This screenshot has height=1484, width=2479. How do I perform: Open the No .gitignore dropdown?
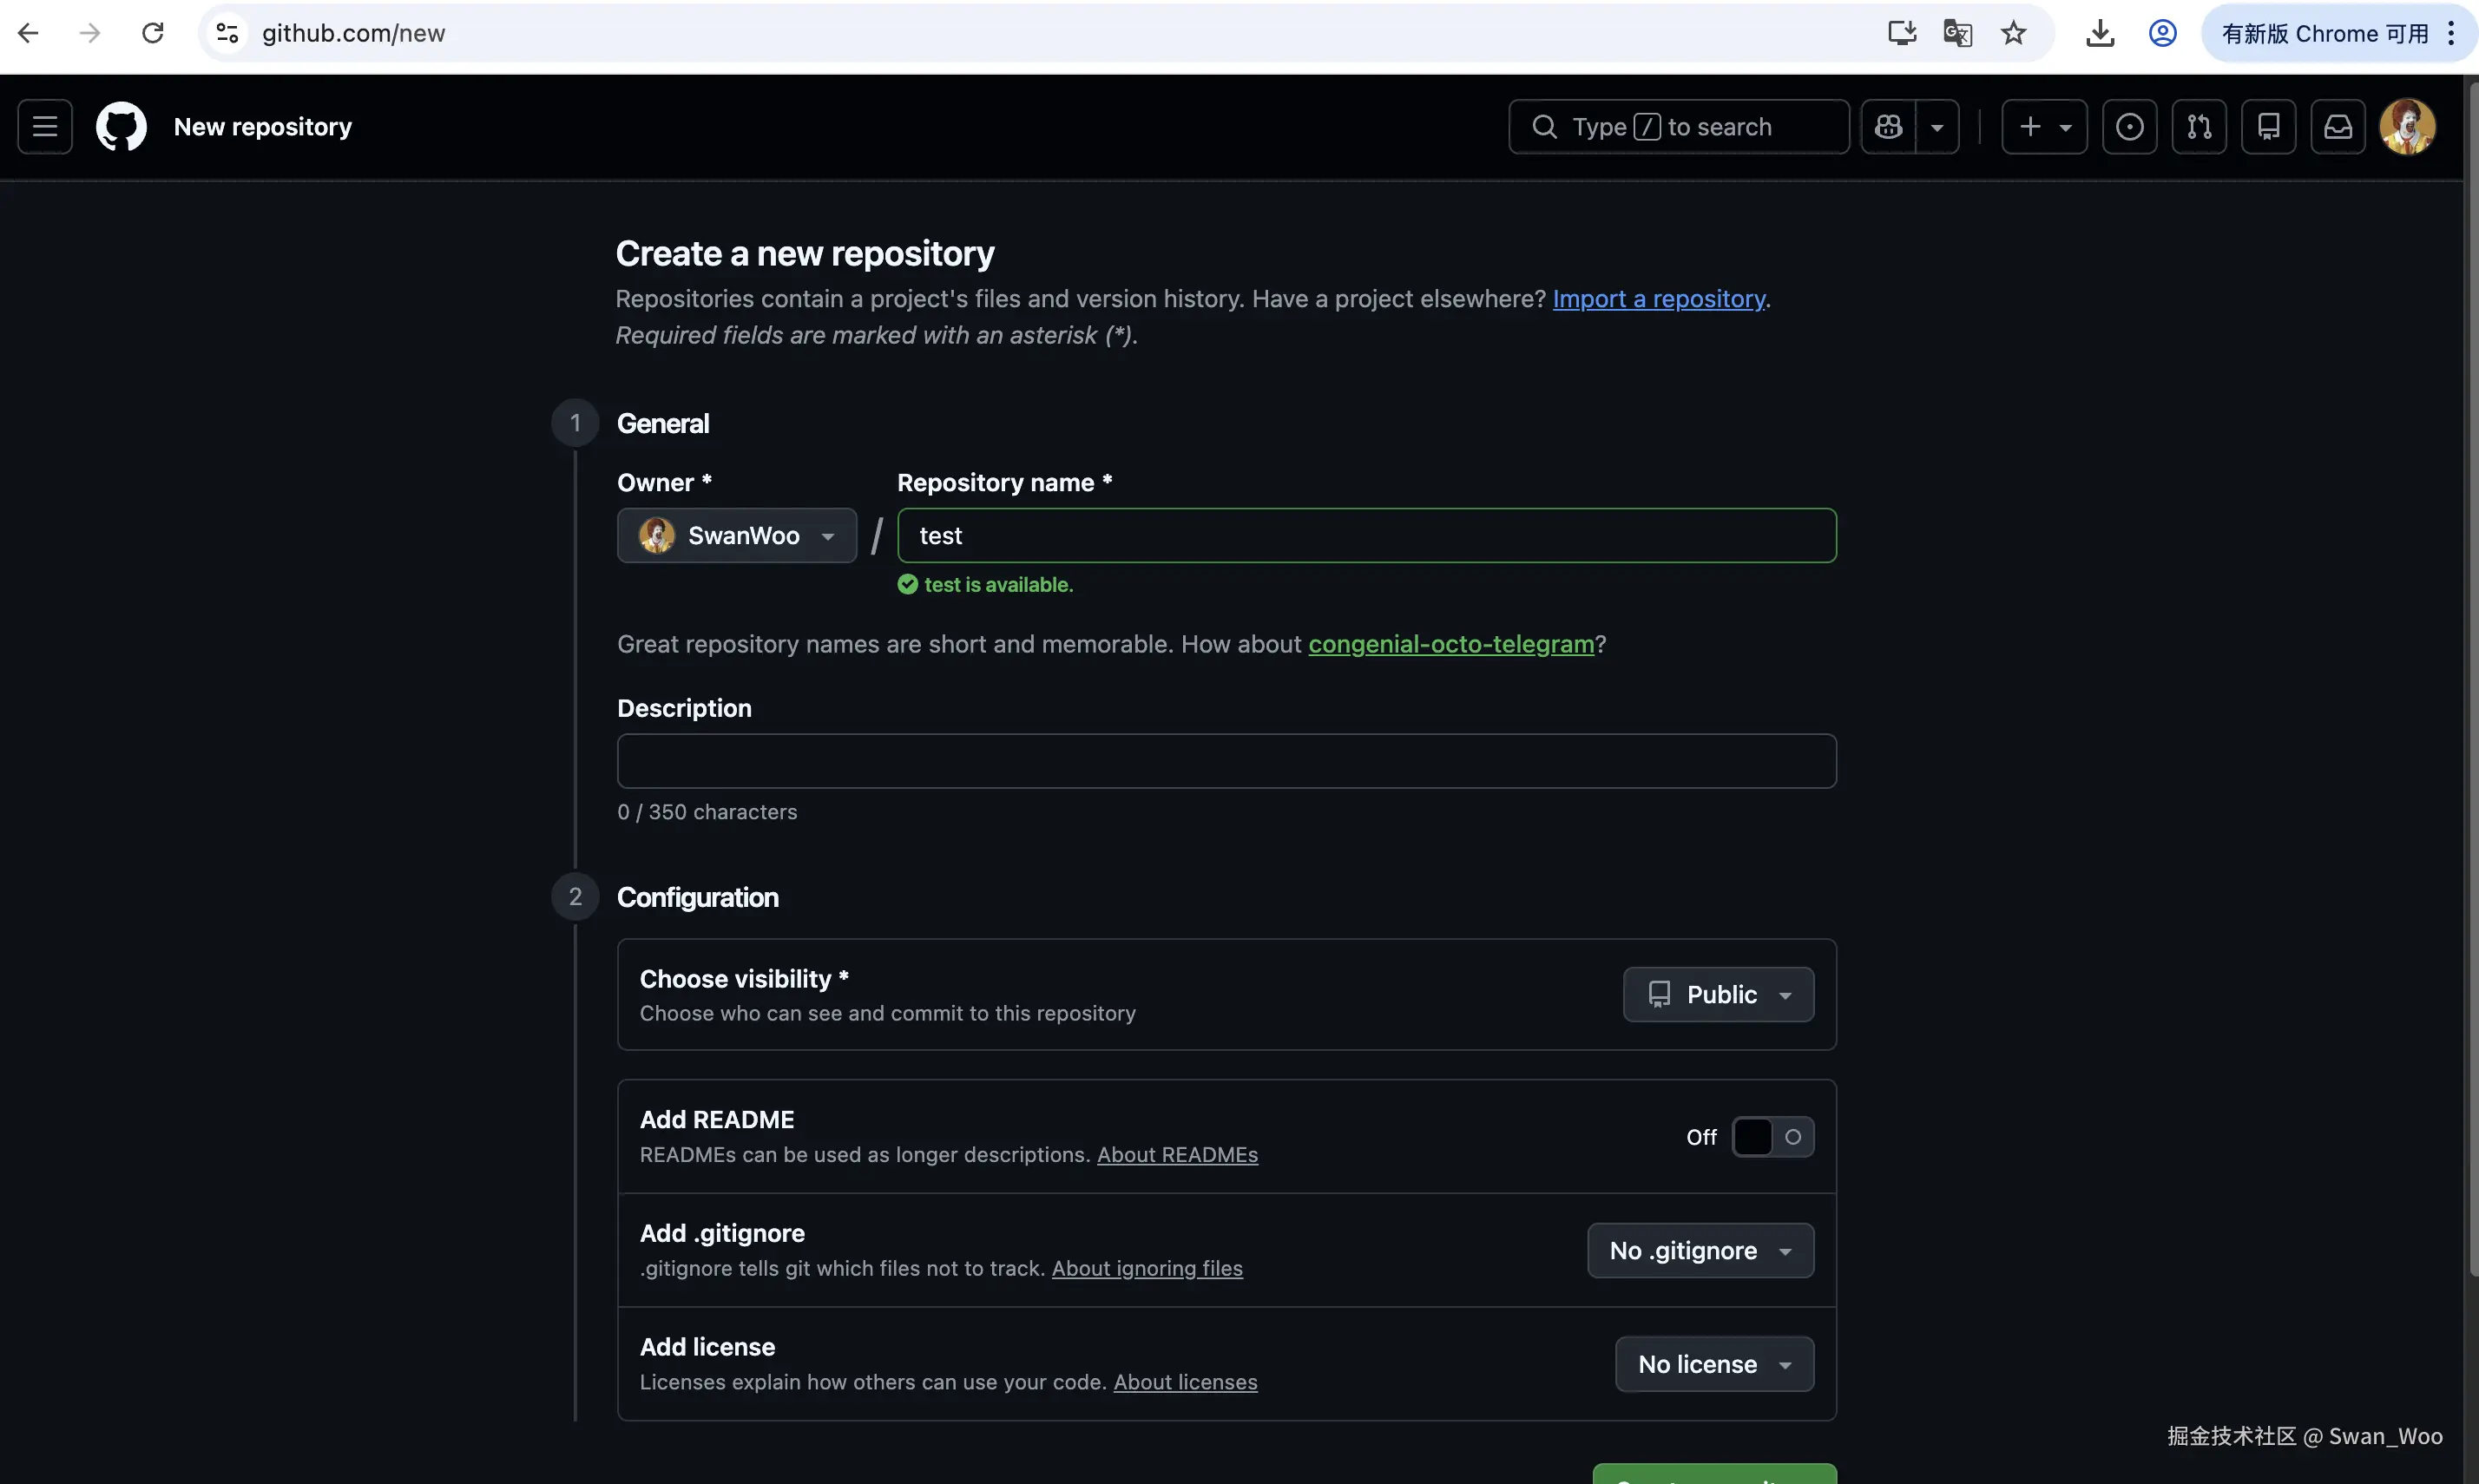coord(1700,1251)
